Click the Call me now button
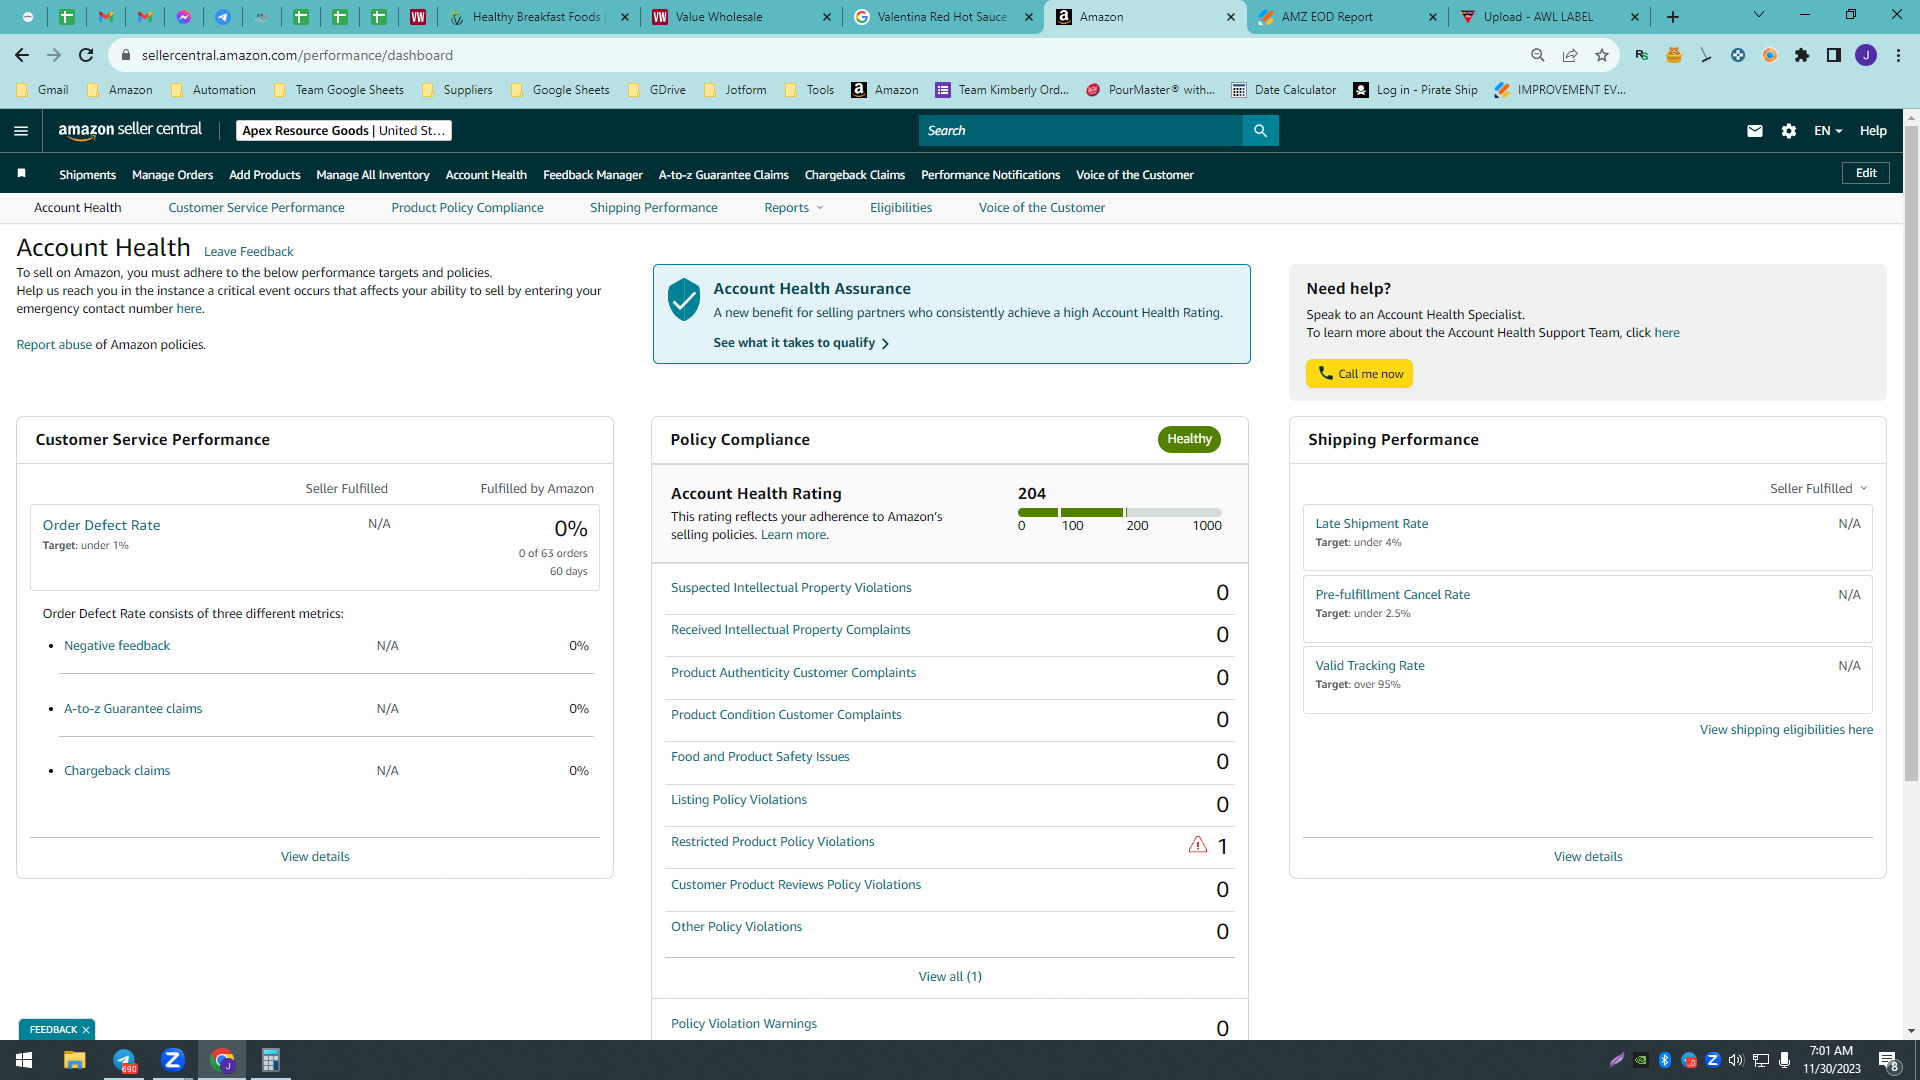1920x1080 pixels. (x=1360, y=374)
